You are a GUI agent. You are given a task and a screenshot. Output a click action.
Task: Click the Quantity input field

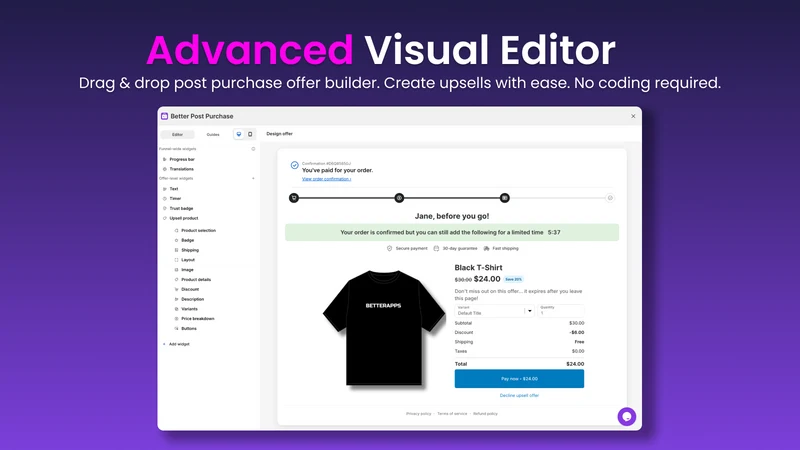pyautogui.click(x=561, y=311)
